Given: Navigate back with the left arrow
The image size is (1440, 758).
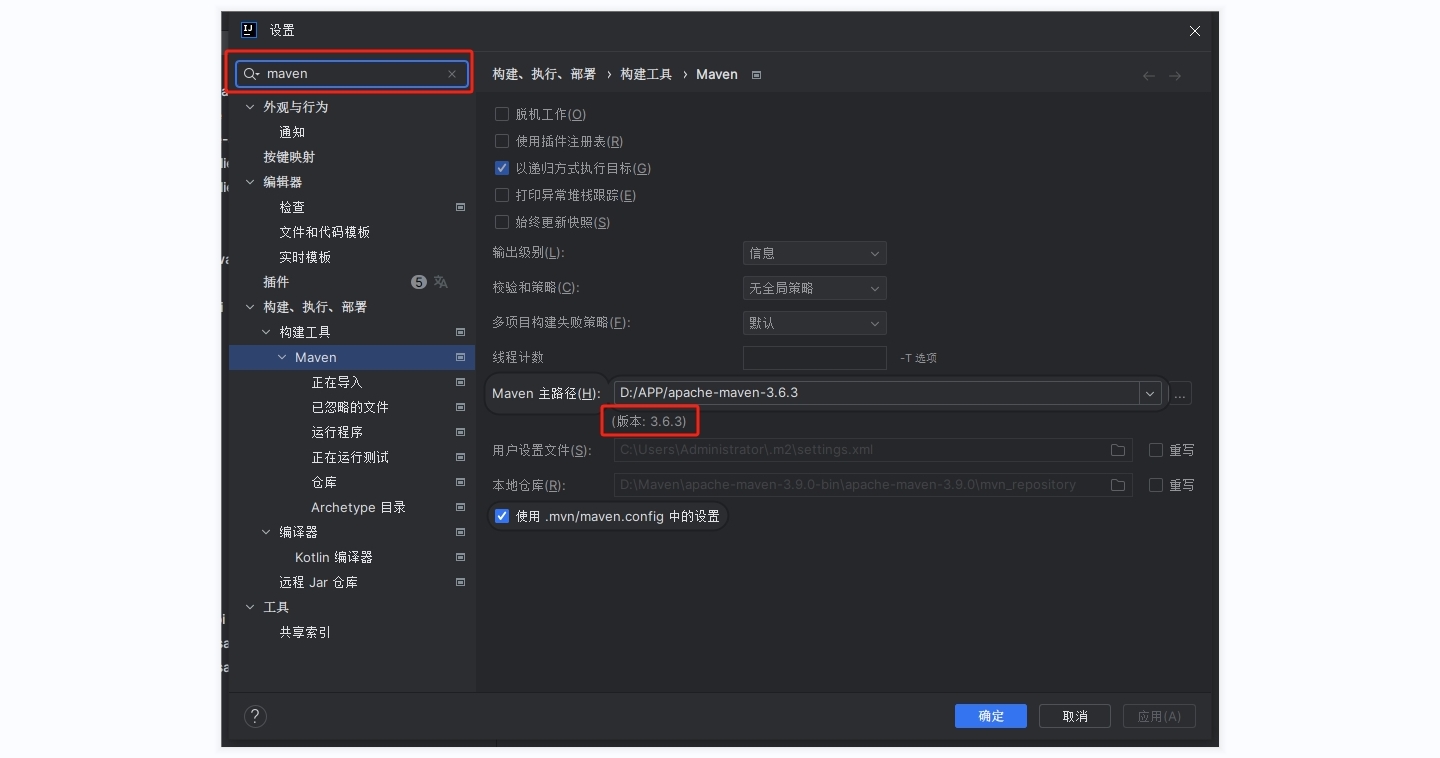Looking at the screenshot, I should (1149, 76).
